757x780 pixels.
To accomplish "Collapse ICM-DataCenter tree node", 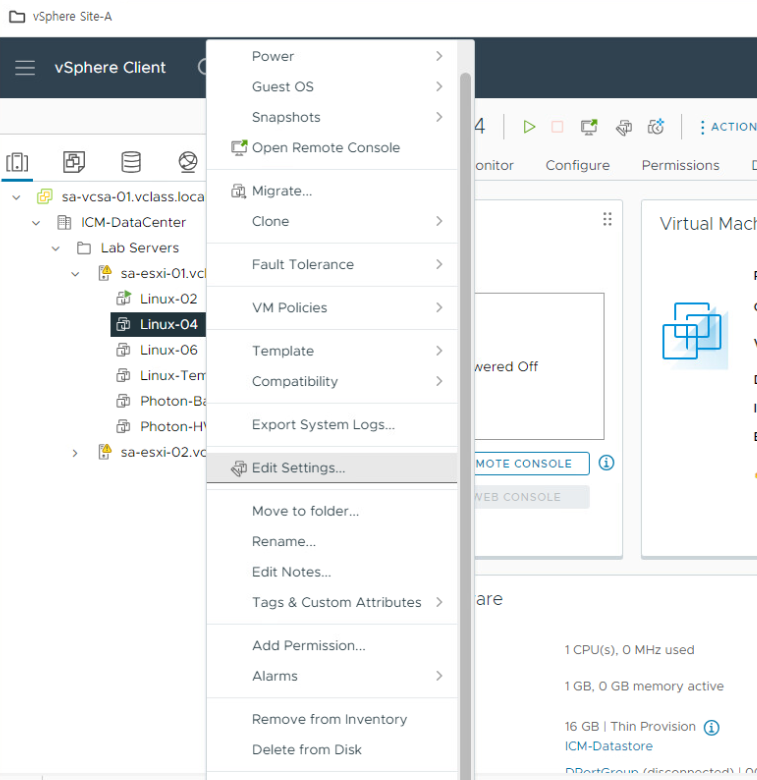I will click(x=36, y=223).
